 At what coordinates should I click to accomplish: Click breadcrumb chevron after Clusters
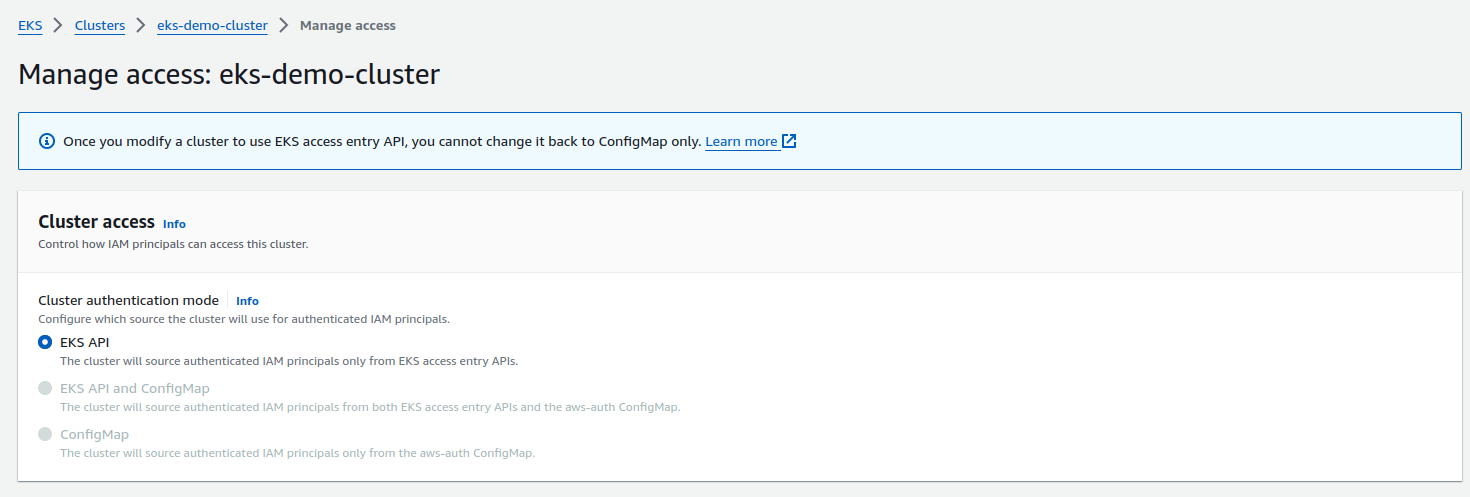coord(141,26)
